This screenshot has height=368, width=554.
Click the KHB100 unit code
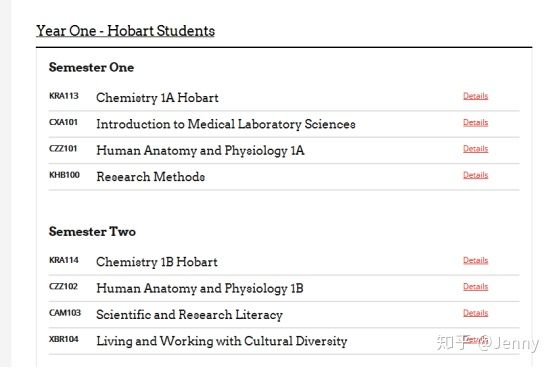(x=64, y=175)
